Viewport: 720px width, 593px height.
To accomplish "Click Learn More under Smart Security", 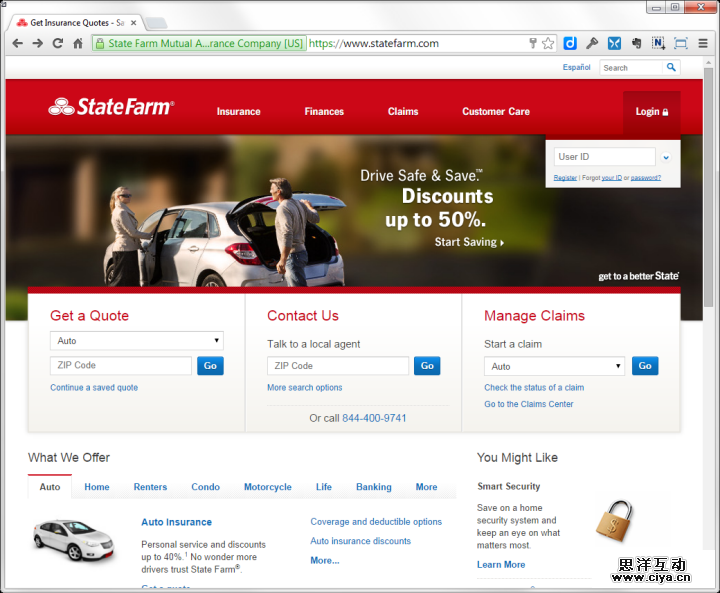I will pos(501,565).
